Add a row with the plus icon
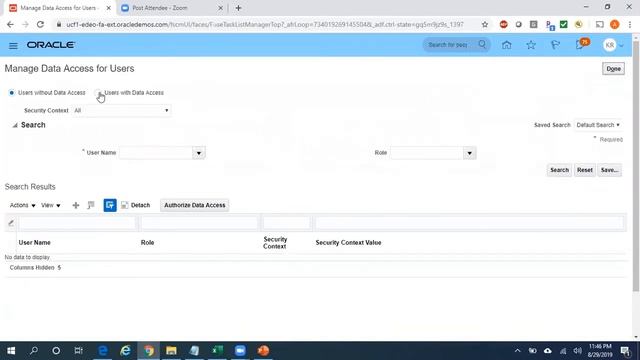Image resolution: width=640 pixels, height=360 pixels. [x=76, y=205]
